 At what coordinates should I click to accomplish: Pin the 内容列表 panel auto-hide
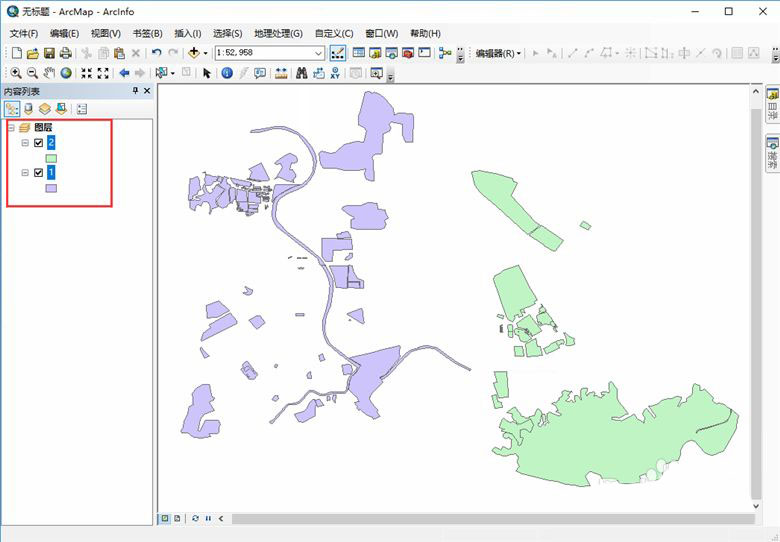[x=135, y=90]
